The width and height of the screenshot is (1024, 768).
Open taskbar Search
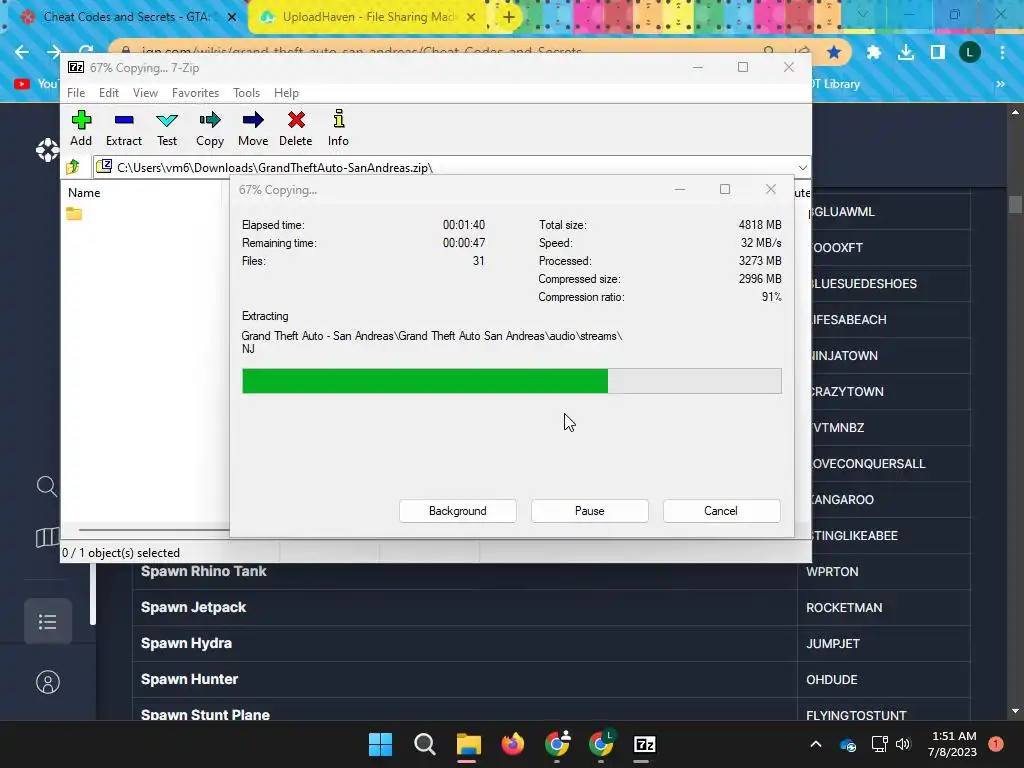424,744
